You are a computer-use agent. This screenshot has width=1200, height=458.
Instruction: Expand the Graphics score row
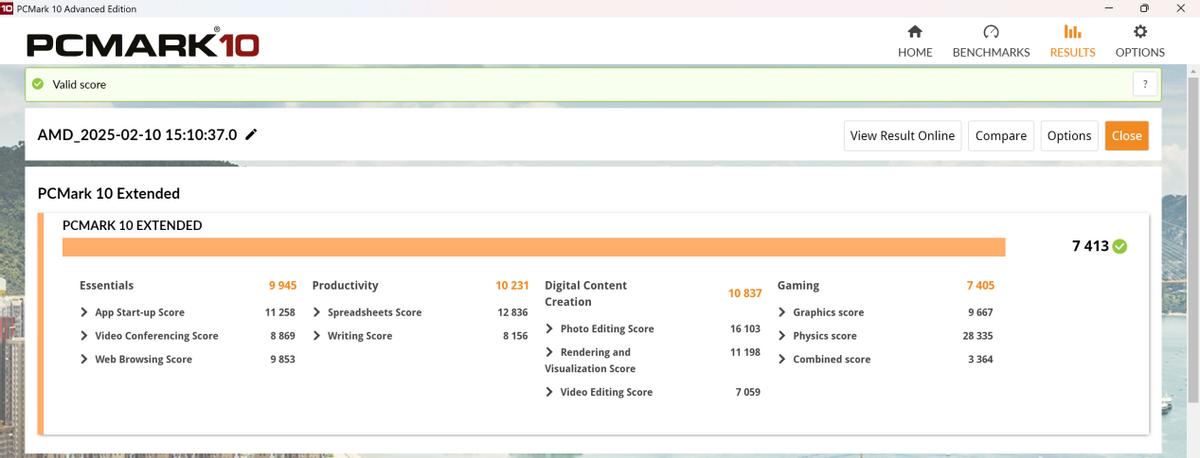tap(782, 312)
